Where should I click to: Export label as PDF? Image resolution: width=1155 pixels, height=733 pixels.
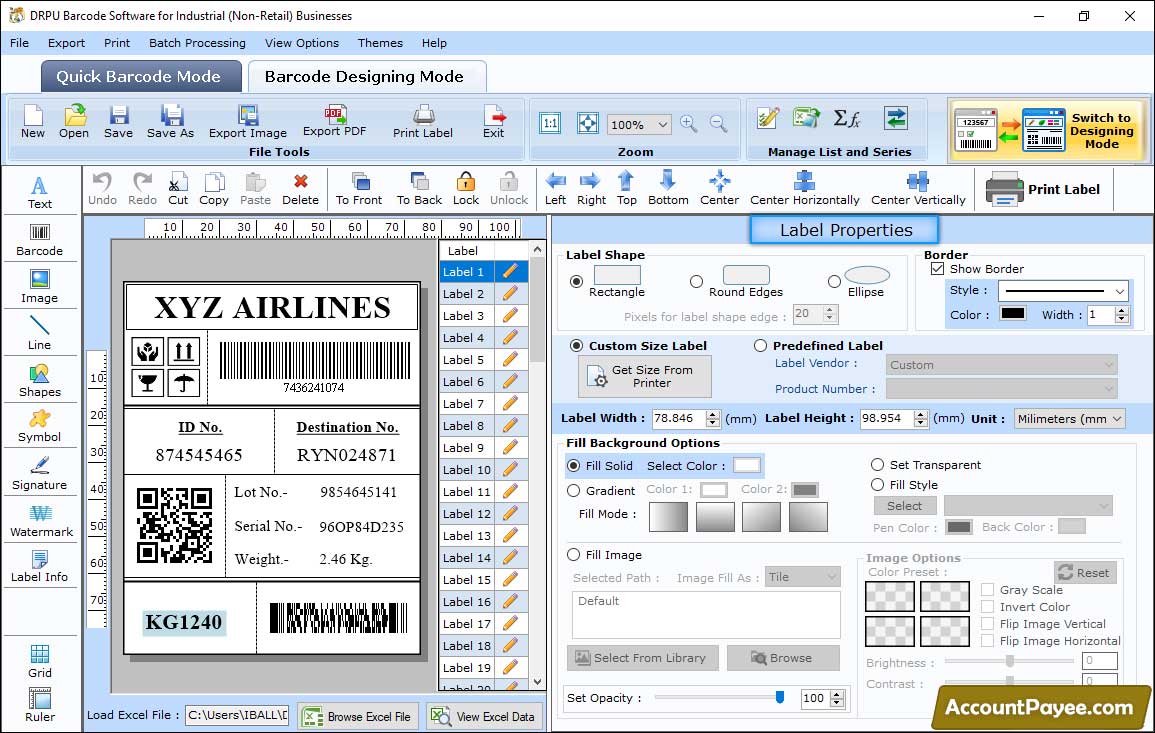[334, 122]
